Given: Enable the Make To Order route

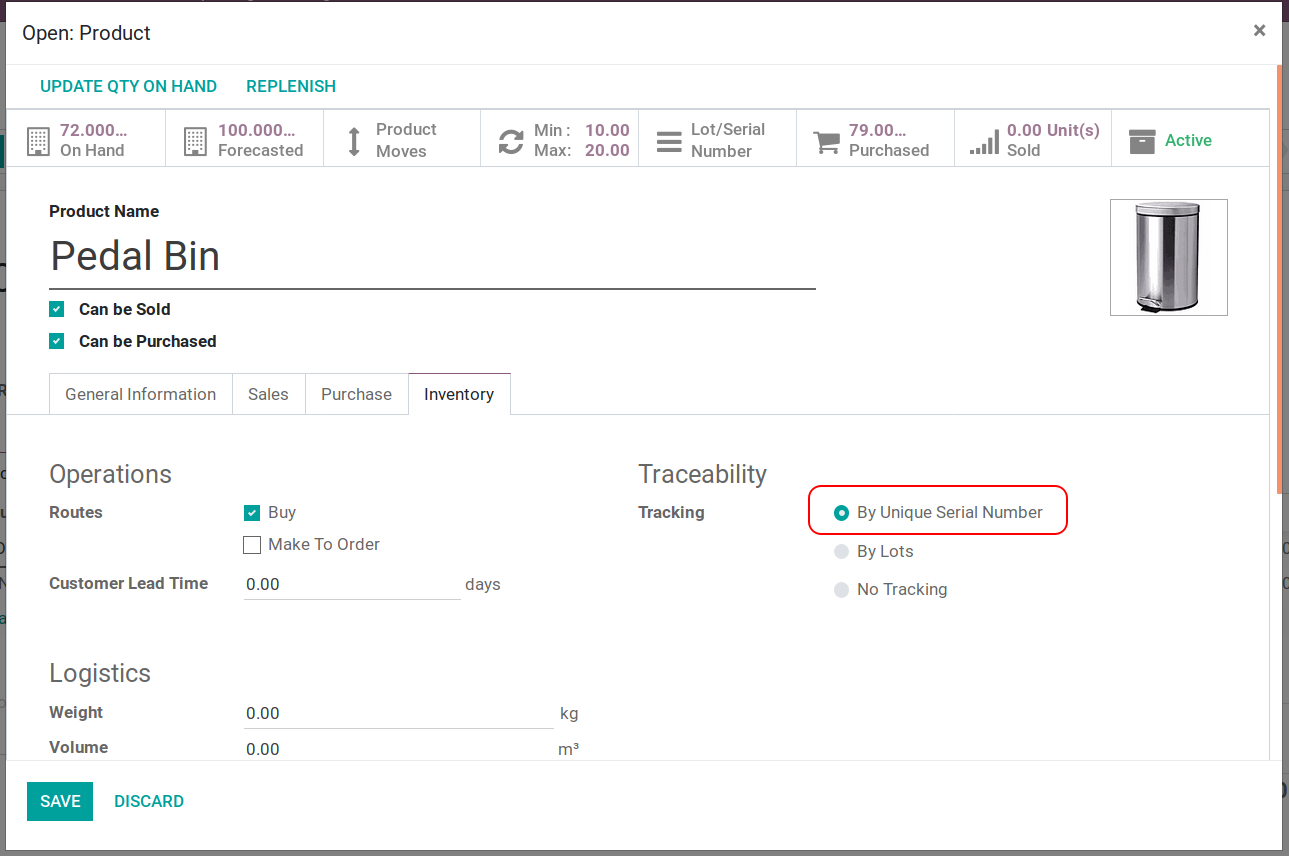Looking at the screenshot, I should pos(252,545).
